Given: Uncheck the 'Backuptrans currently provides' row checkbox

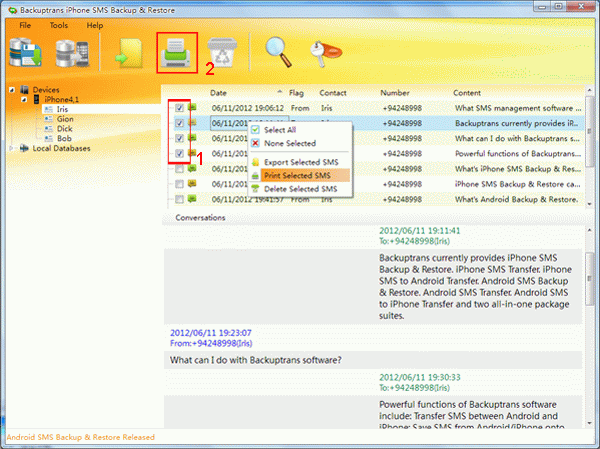Looking at the screenshot, I should (179, 123).
